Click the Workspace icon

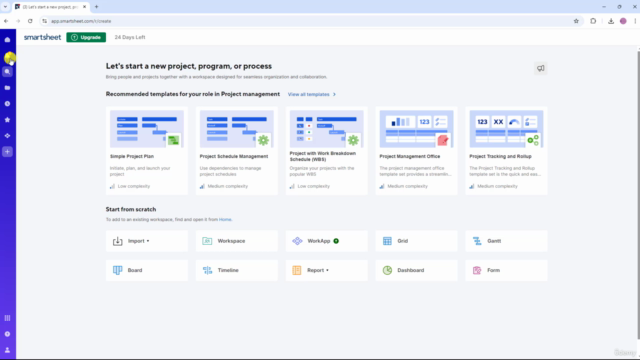coord(207,241)
